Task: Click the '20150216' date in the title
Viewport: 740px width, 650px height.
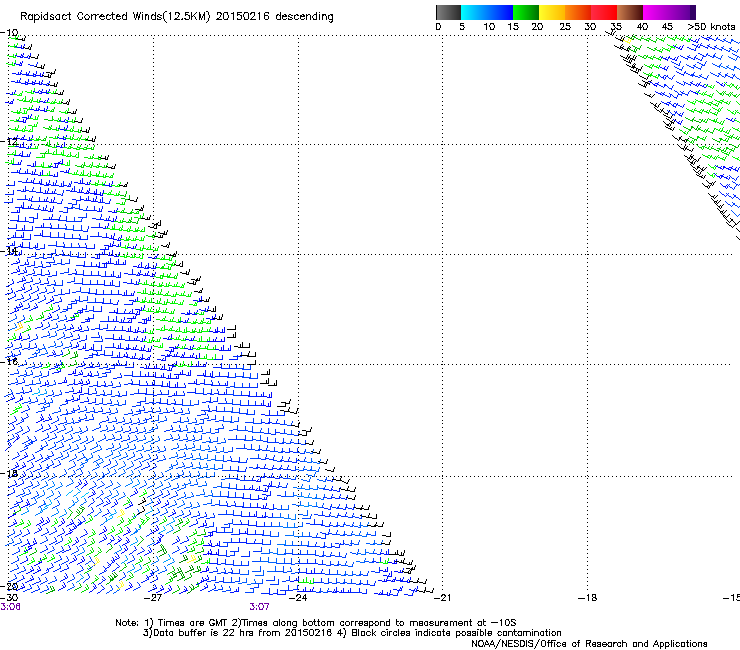Action: (x=243, y=17)
